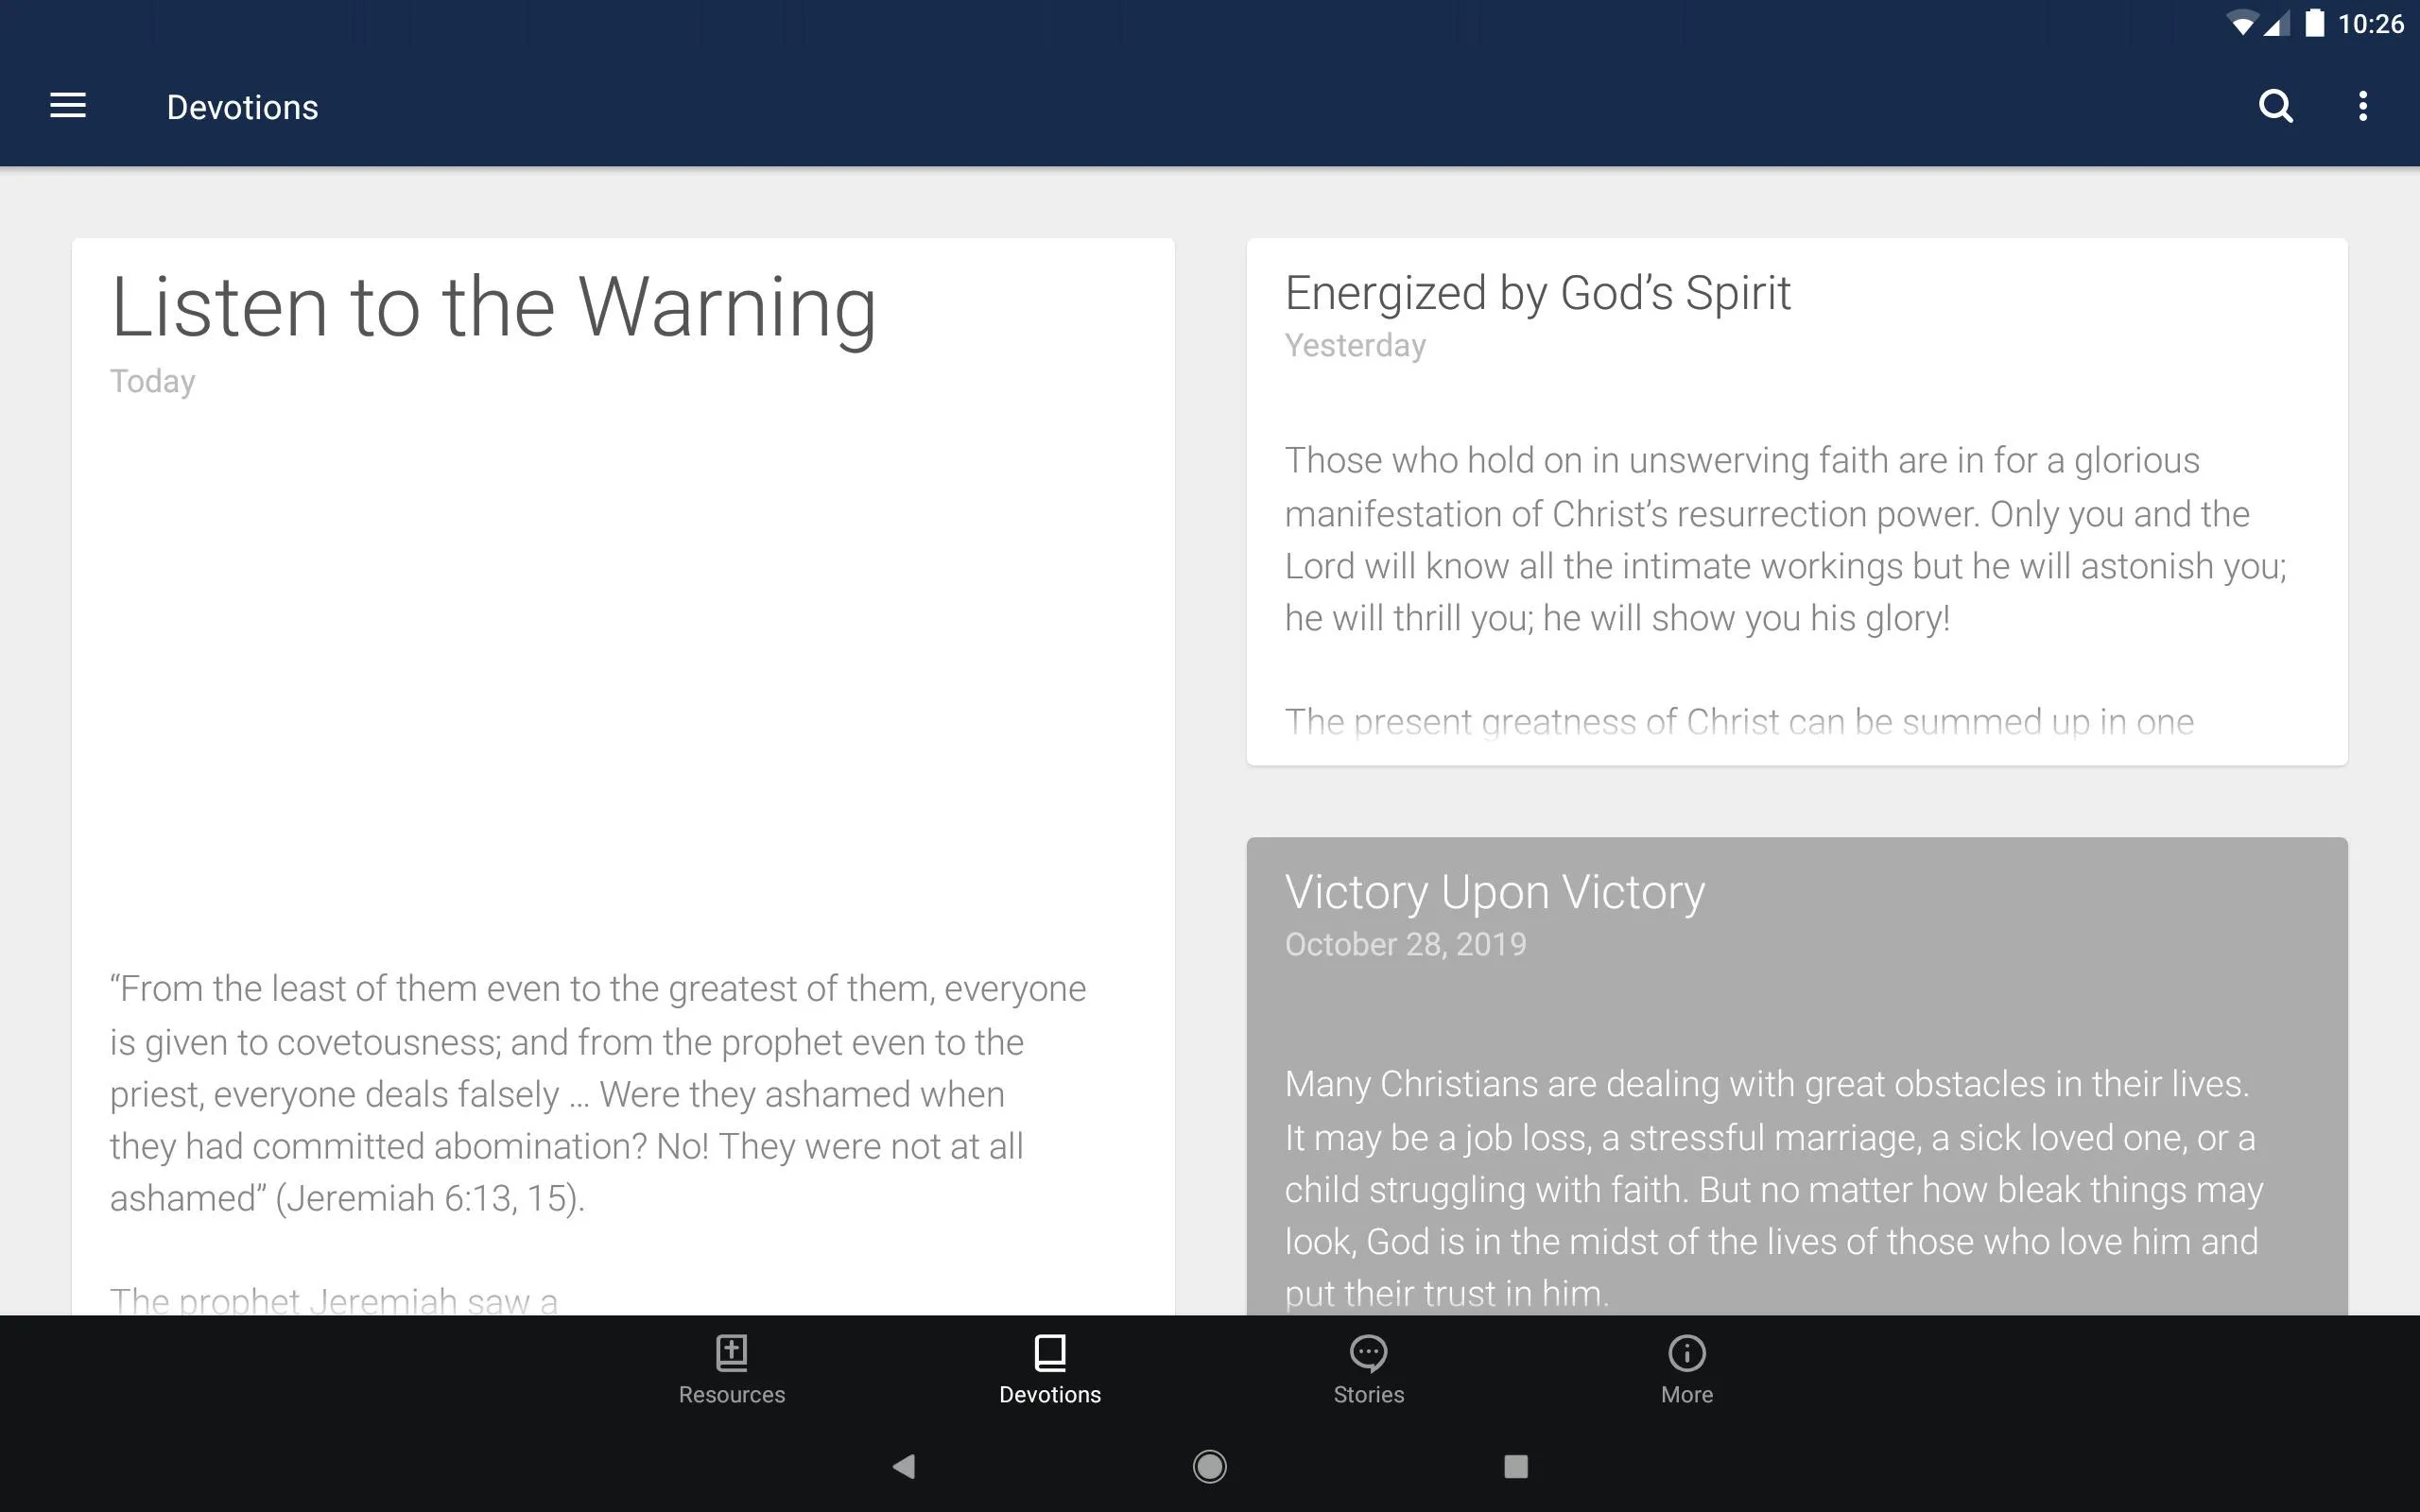Select the Devotions tab icon
This screenshot has width=2420, height=1512.
[1049, 1351]
